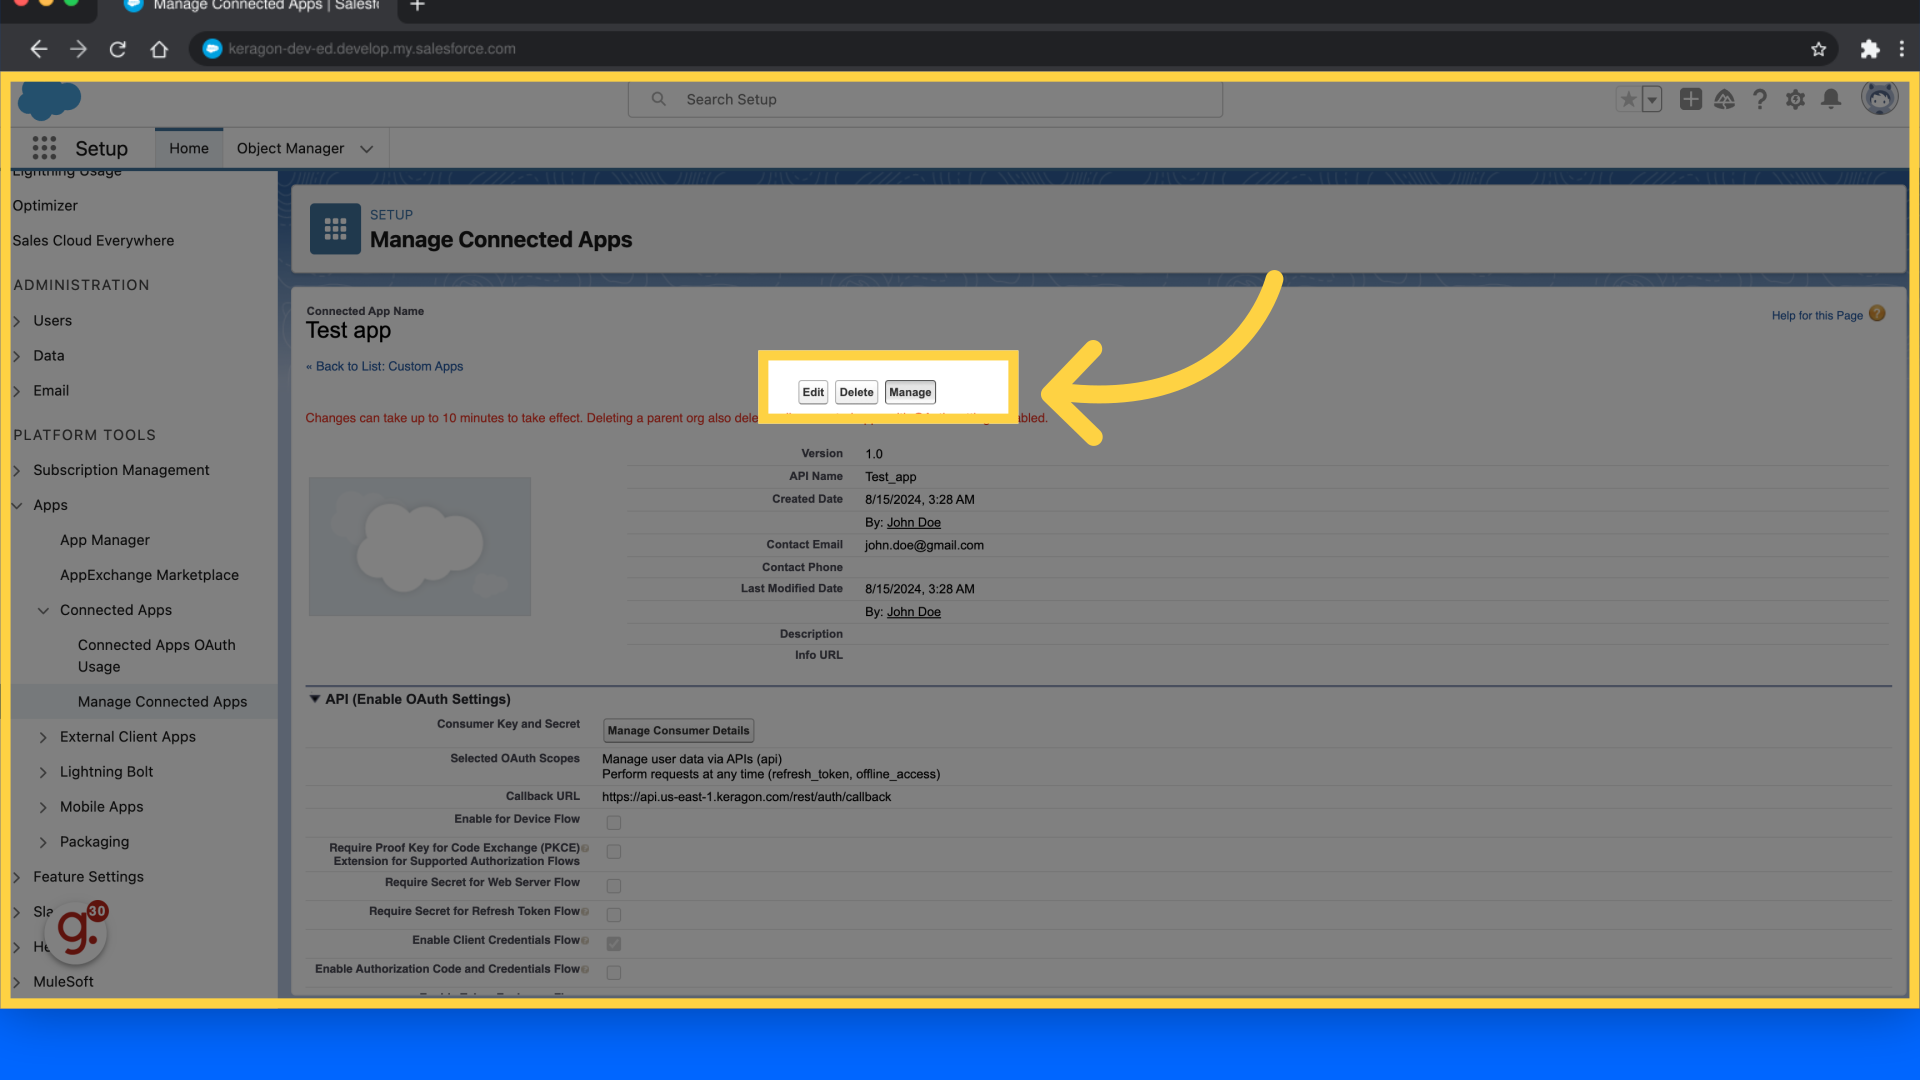1920x1080 pixels.
Task: Open Sales Cloud Everywhere in sidebar
Action: 93,241
